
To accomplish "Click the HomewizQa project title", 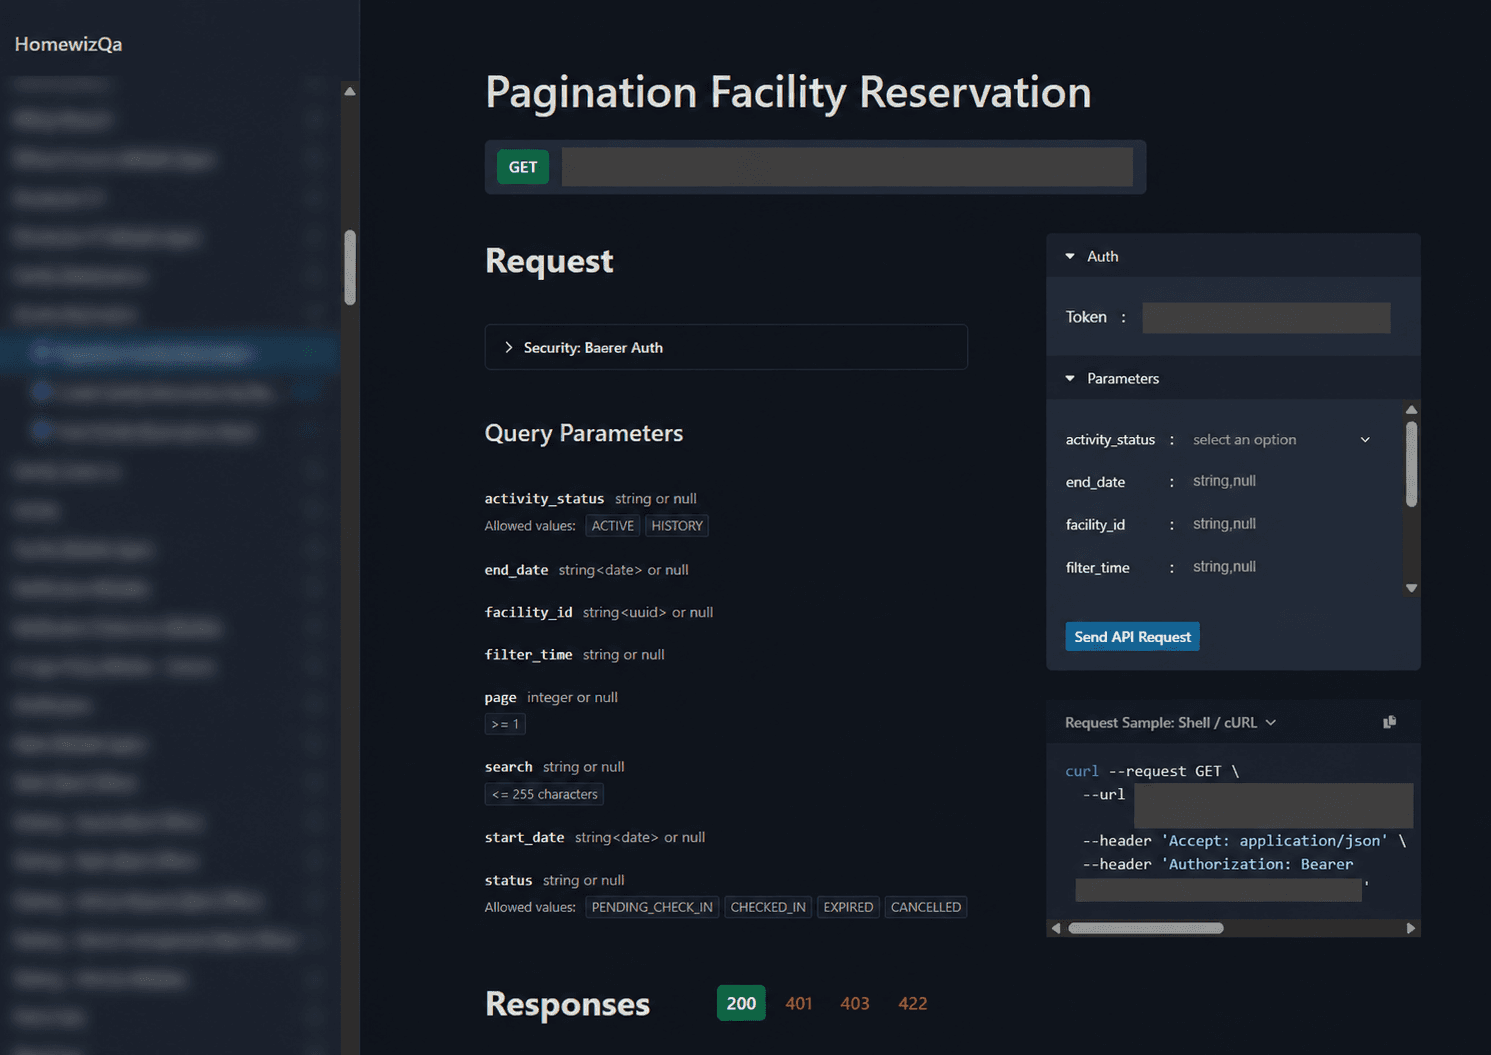I will (68, 44).
